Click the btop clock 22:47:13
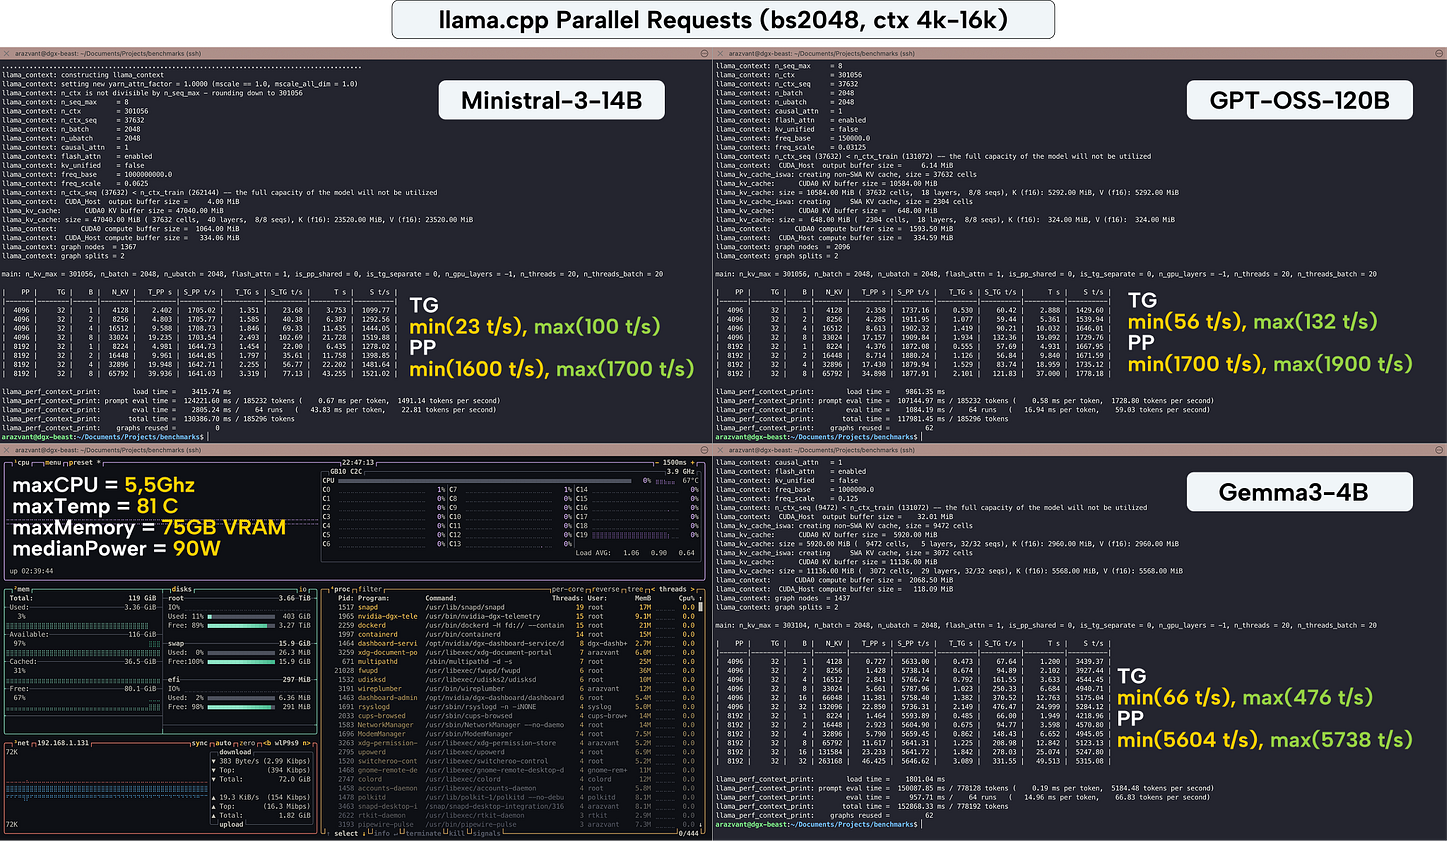Screen dimensions: 1456x841 coord(358,462)
